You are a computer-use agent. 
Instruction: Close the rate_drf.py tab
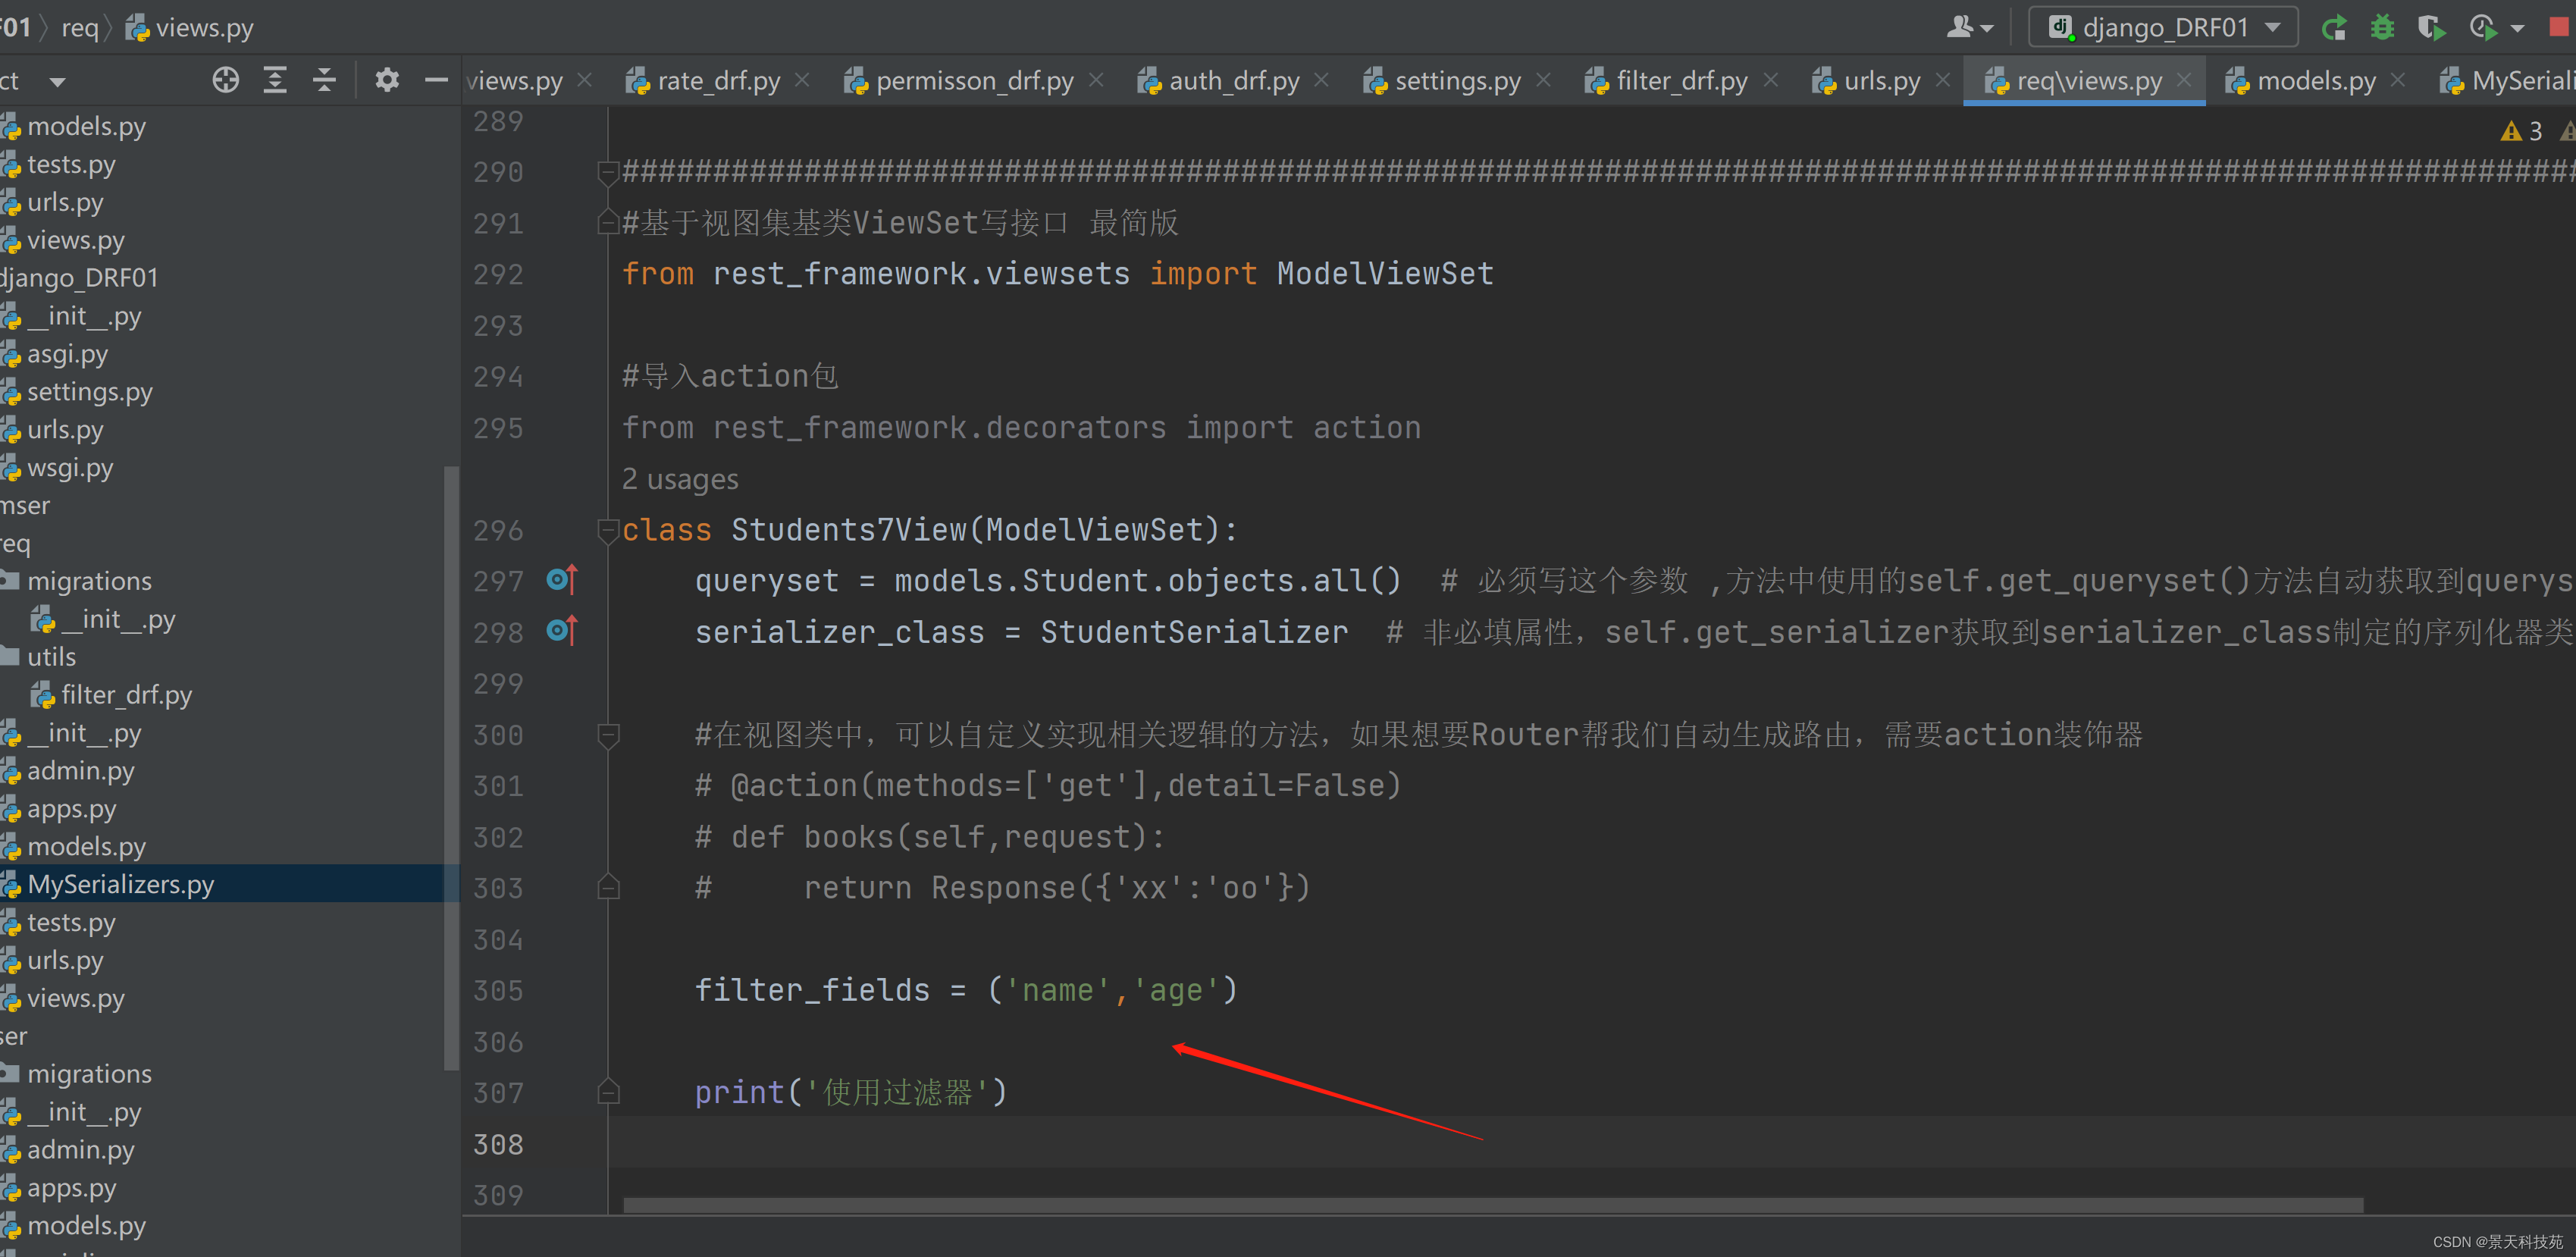802,80
